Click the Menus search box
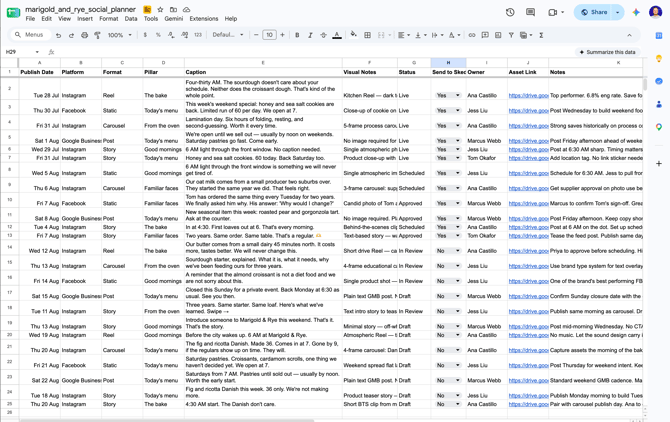This screenshot has height=422, width=670. pyautogui.click(x=30, y=35)
